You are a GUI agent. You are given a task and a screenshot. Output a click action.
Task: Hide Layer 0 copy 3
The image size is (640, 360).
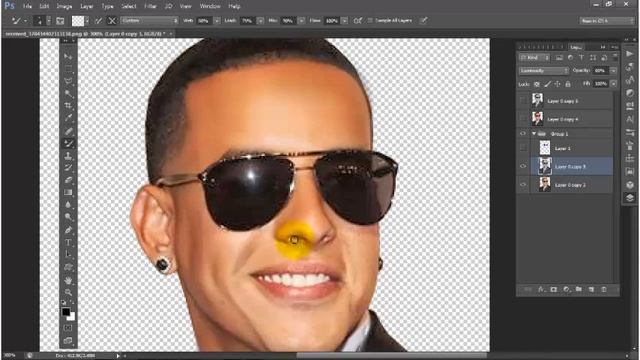[x=523, y=166]
